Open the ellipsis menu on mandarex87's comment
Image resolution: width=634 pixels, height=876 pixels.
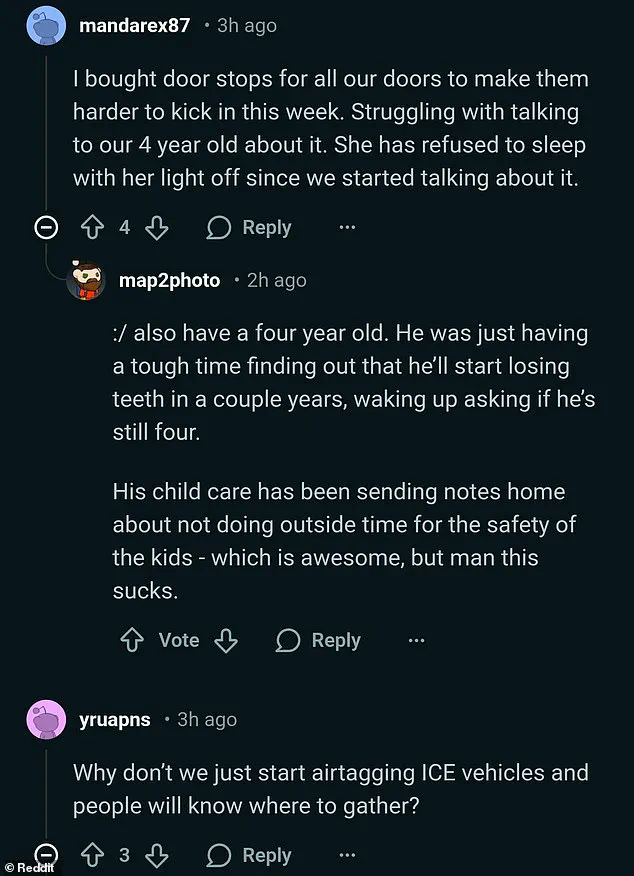pos(347,227)
